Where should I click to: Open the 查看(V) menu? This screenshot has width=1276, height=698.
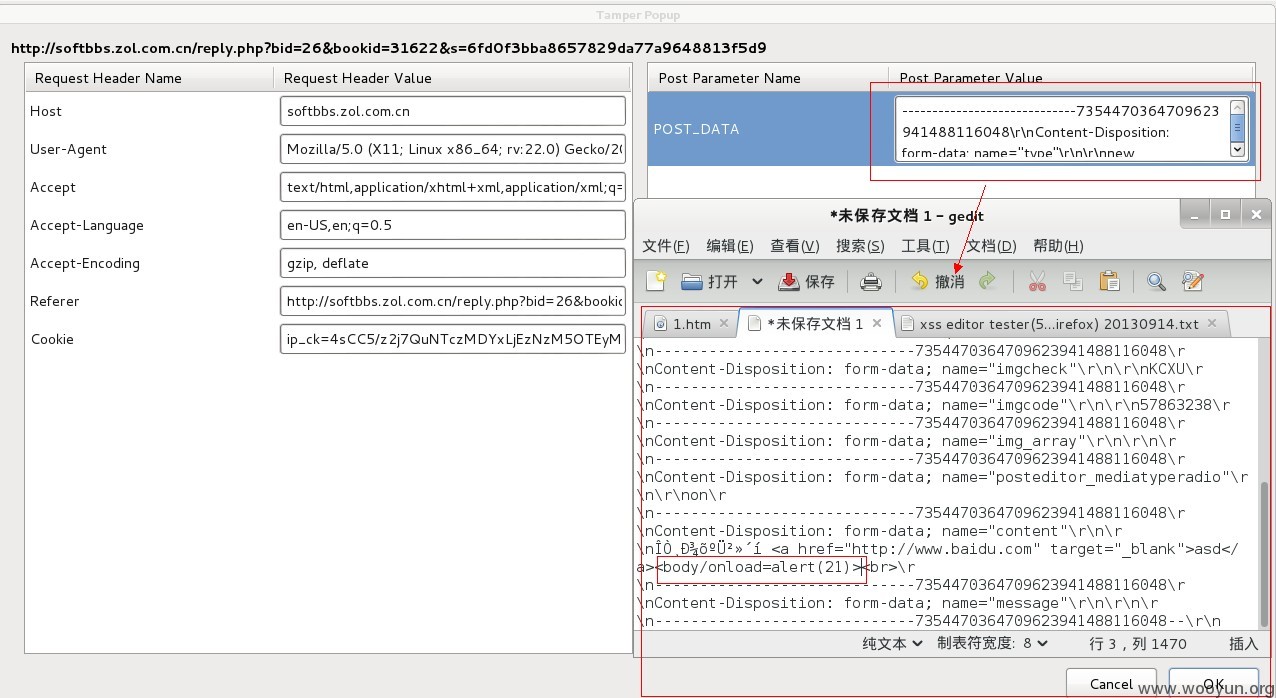[795, 246]
